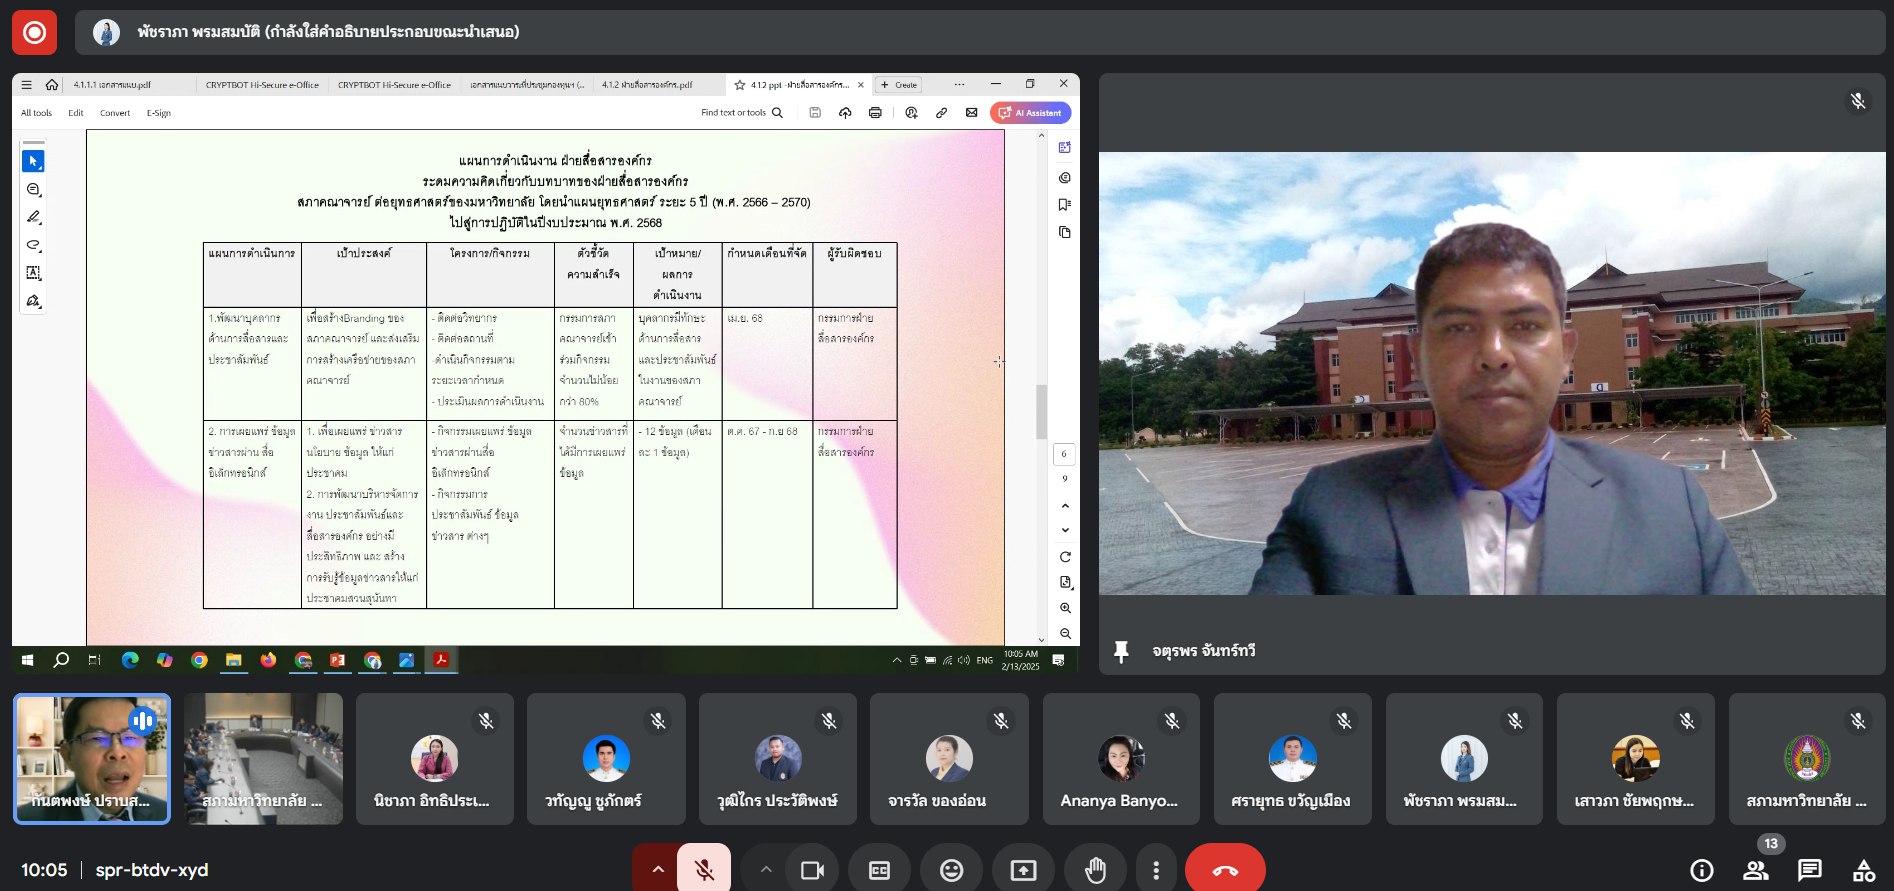The image size is (1894, 891).
Task: Switch to the CRYPTBOT Hi-Secure e-Office tab
Action: pos(262,85)
